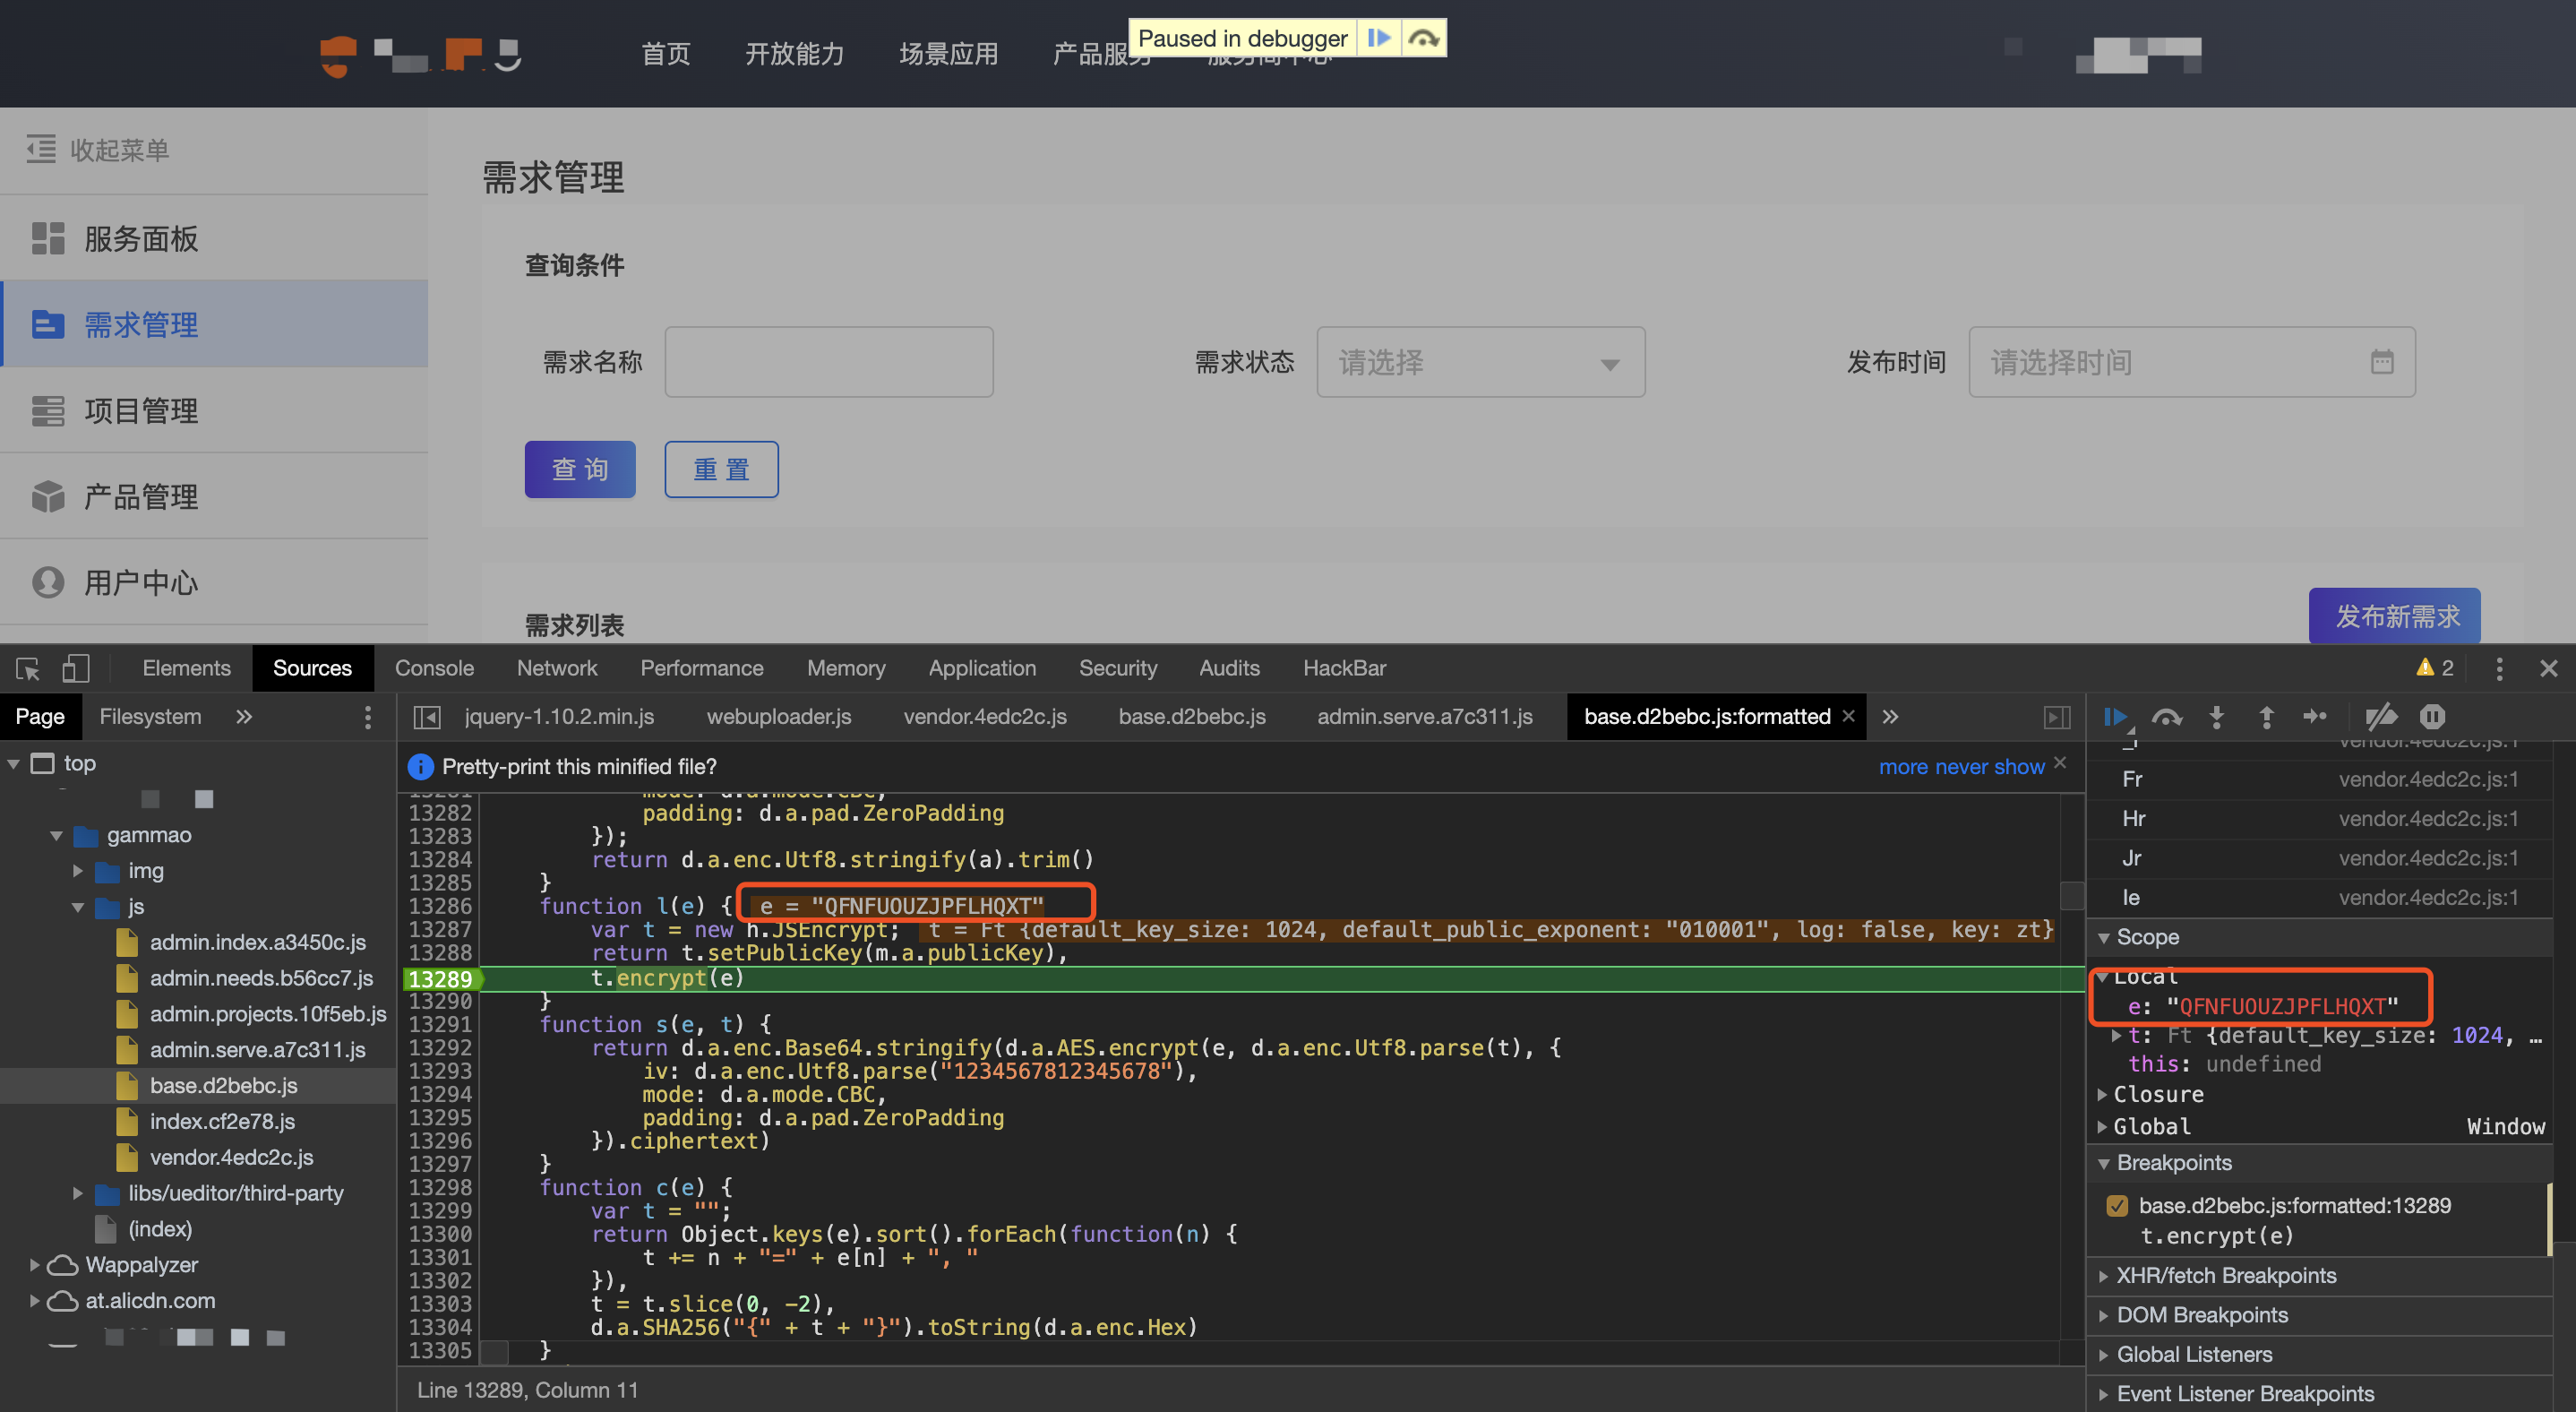Resume script execution in debugger toolbar
The height and width of the screenshot is (1412, 2576).
[2114, 716]
